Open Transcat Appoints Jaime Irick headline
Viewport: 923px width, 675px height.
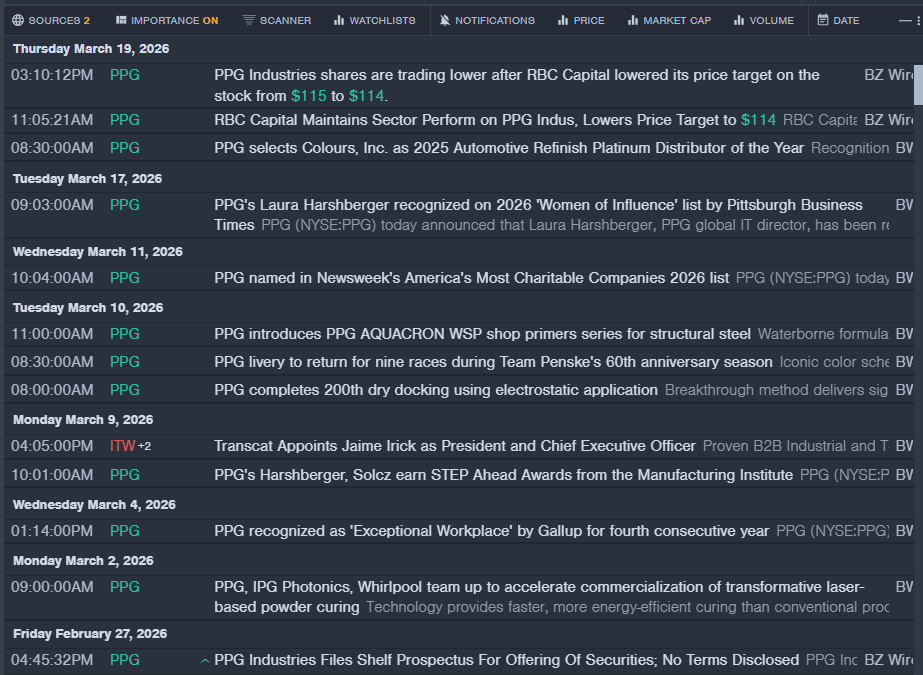click(454, 446)
